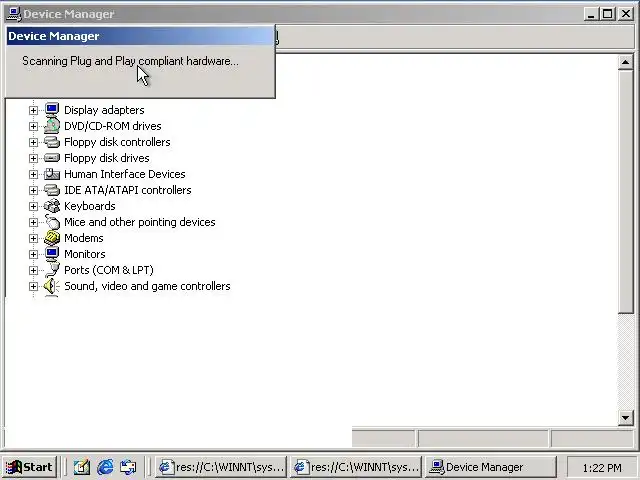The height and width of the screenshot is (480, 640).
Task: Click the Floppy disk drives icon
Action: [52, 158]
